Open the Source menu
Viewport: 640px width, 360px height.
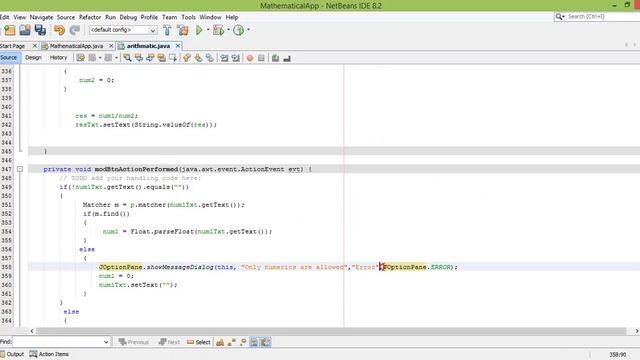tap(66, 17)
